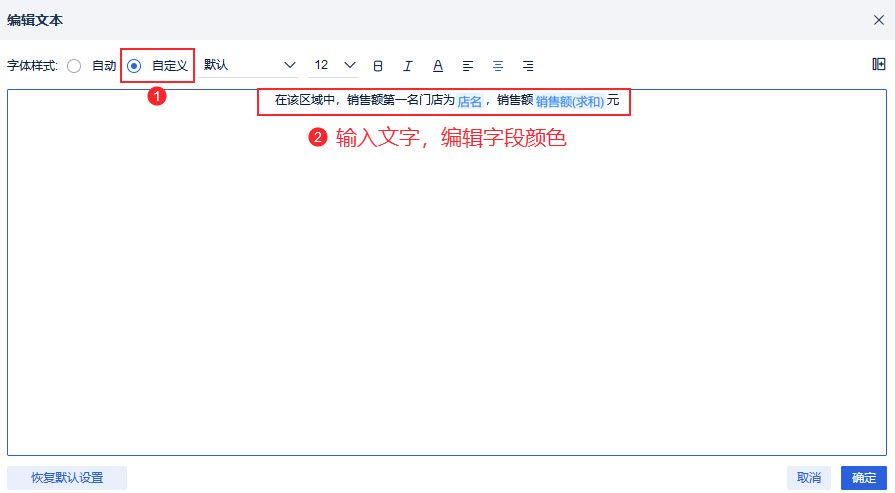Viewport: 895px width, 493px height.
Task: Toggle italic formatting icon
Action: [x=408, y=66]
